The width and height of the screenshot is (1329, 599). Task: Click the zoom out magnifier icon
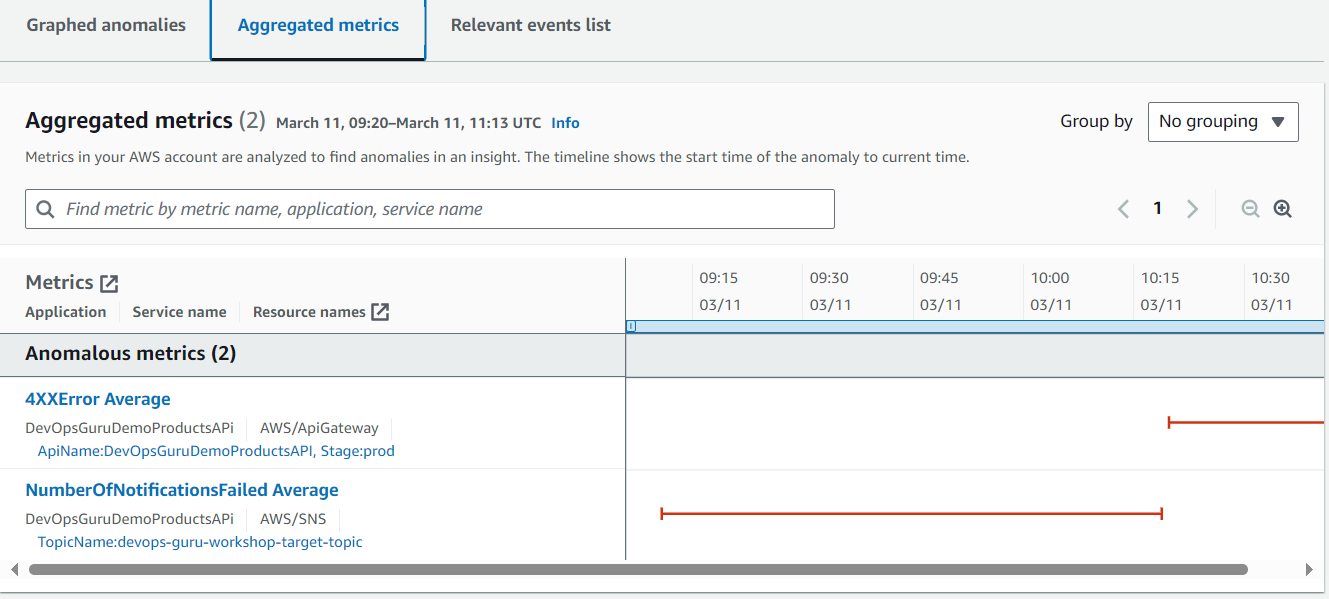[1250, 209]
